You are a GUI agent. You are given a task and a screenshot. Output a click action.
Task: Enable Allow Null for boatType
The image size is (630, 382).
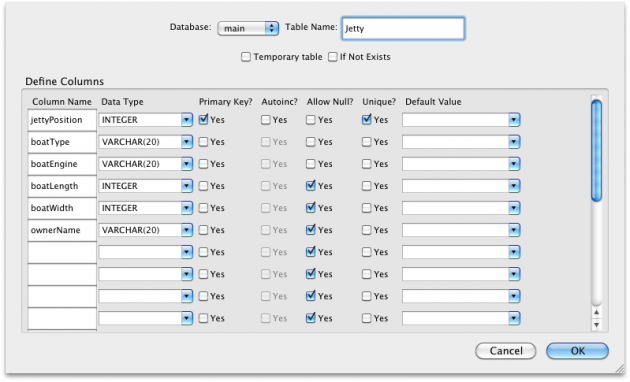(x=311, y=142)
